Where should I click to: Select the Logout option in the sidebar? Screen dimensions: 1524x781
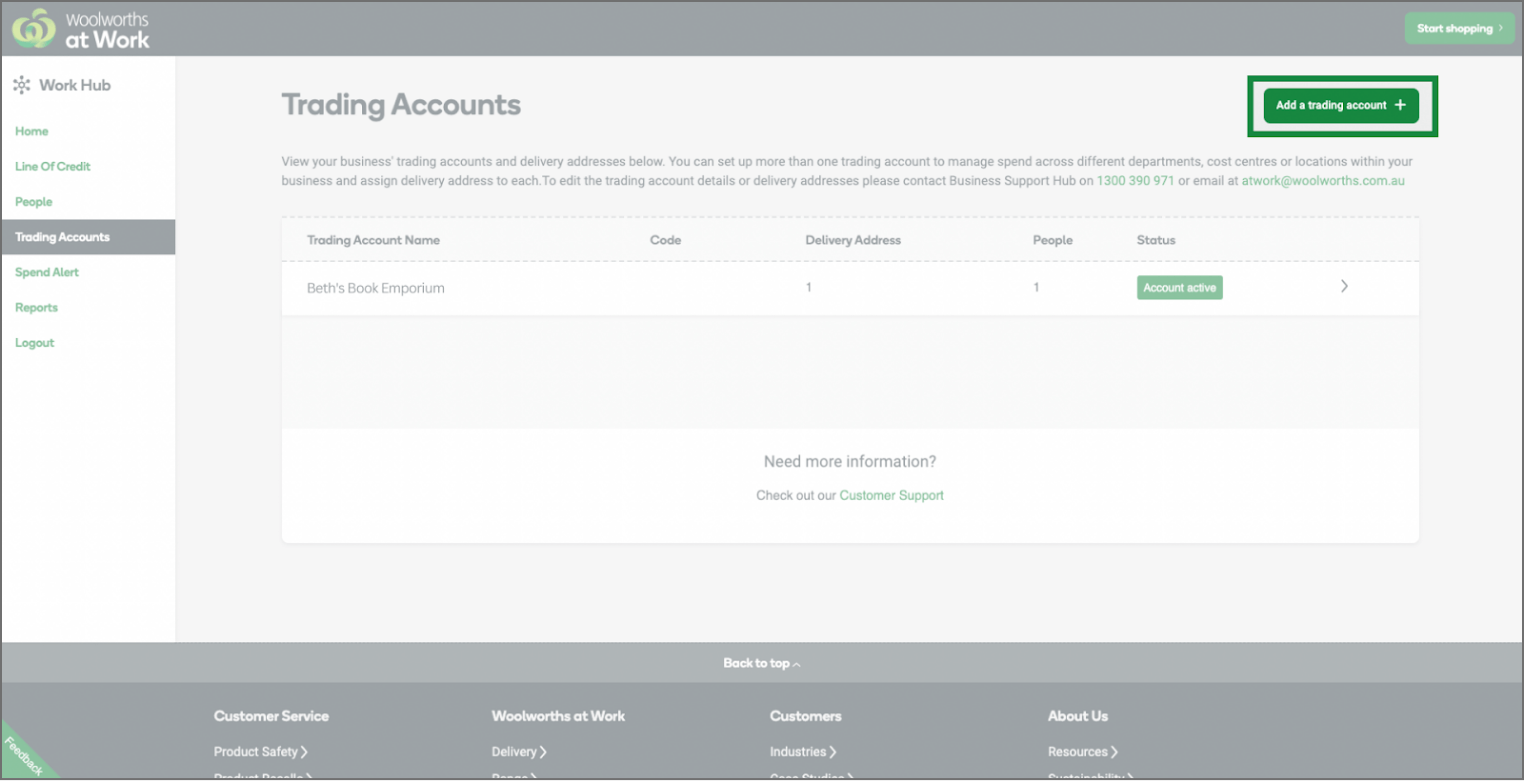[34, 342]
